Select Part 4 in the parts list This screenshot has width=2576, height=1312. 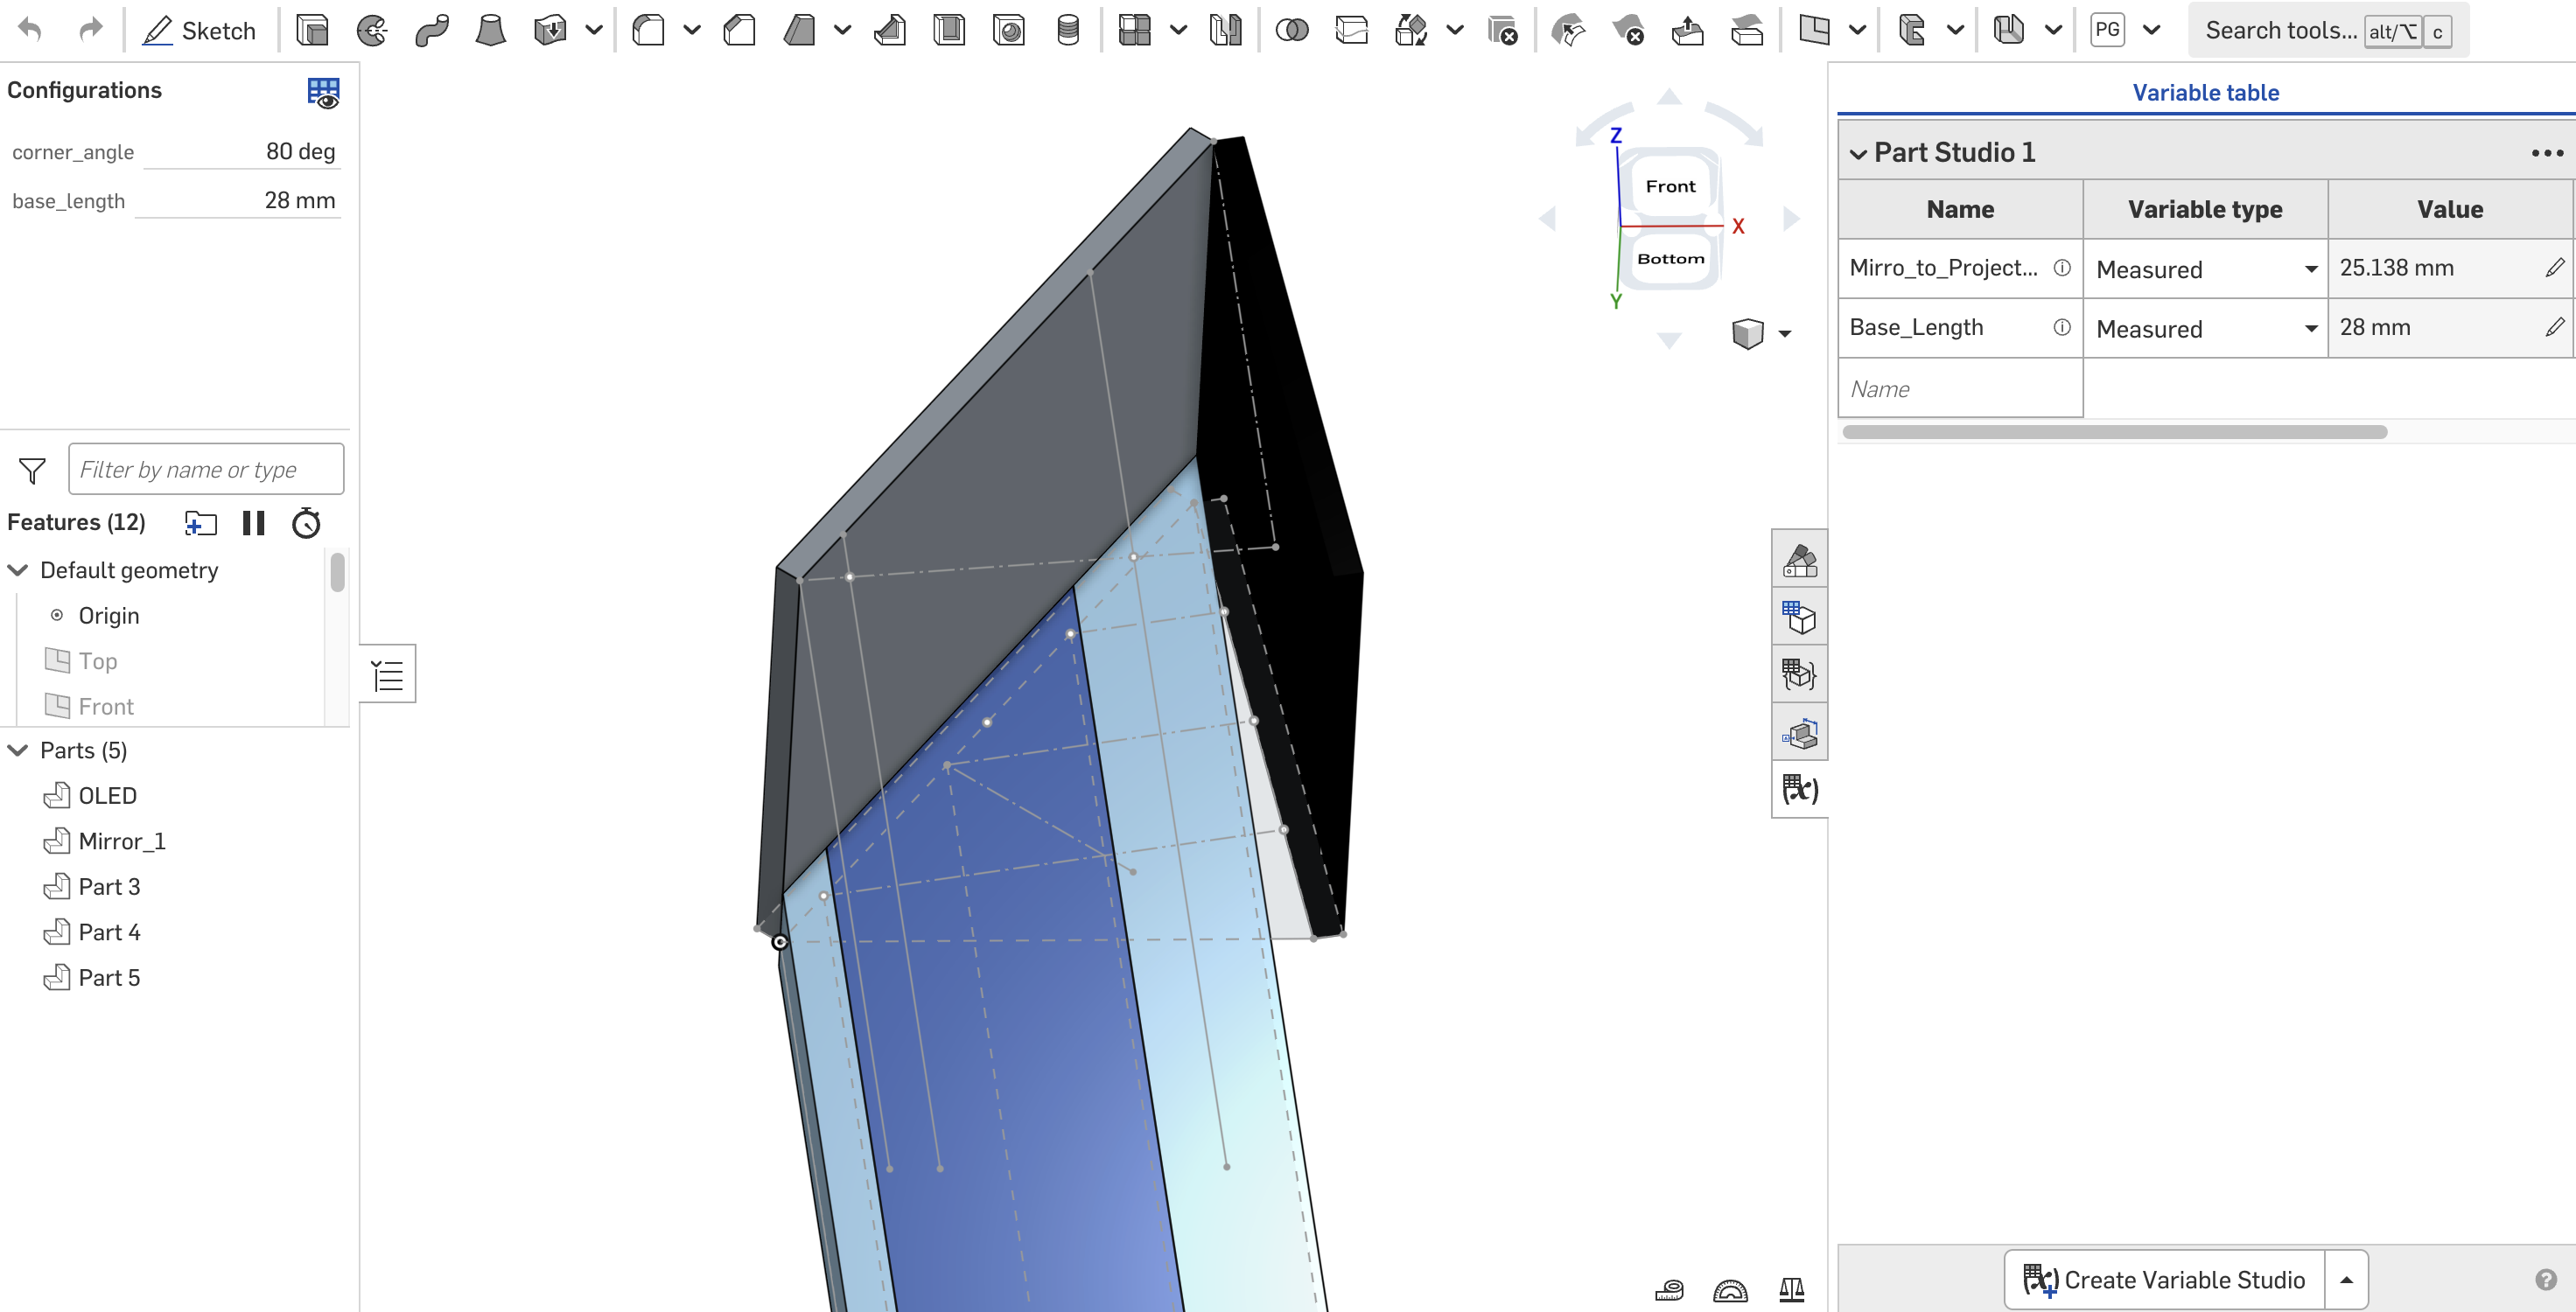tap(109, 932)
